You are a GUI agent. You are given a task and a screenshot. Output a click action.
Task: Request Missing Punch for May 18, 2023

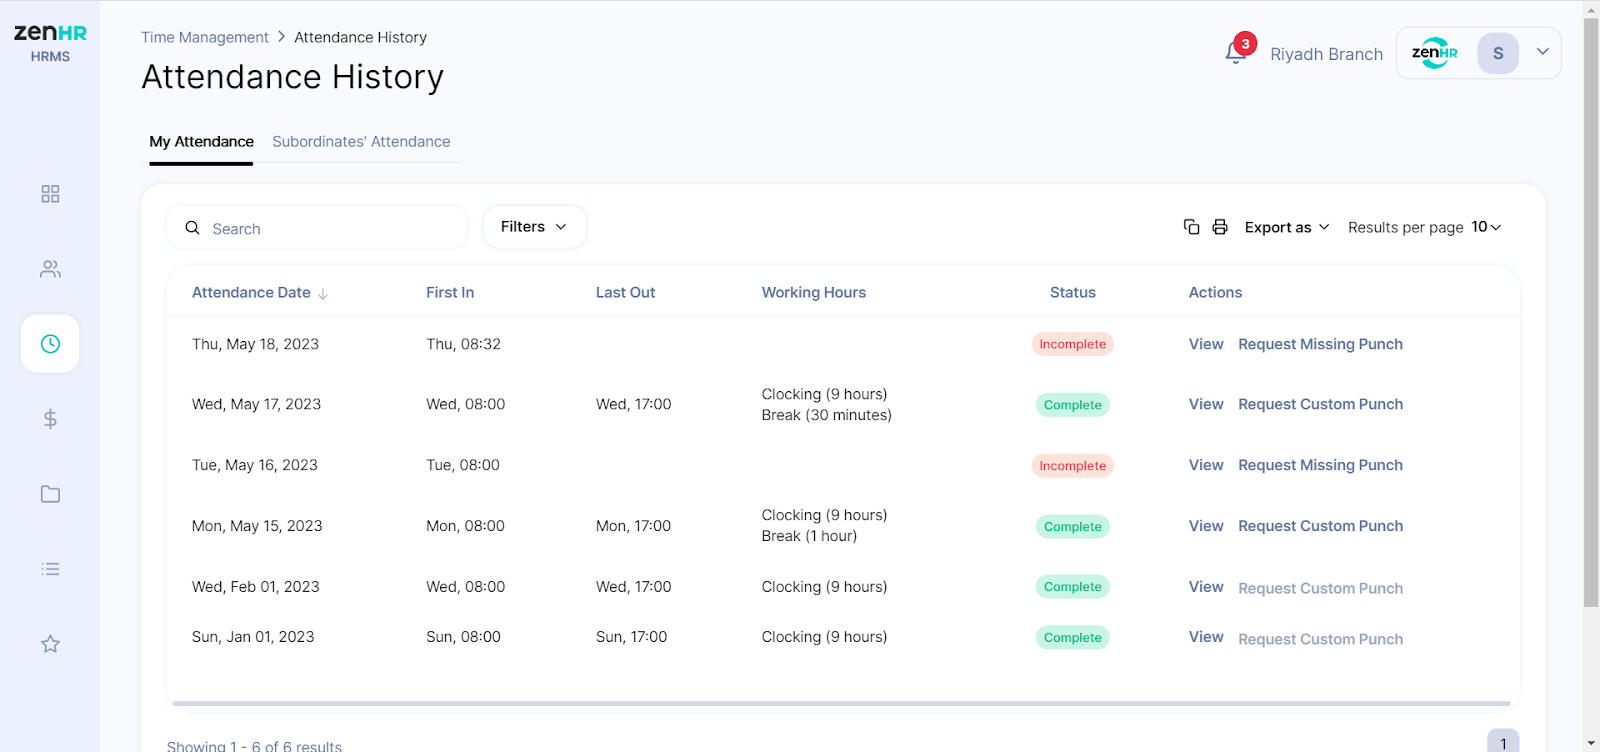[x=1320, y=344]
